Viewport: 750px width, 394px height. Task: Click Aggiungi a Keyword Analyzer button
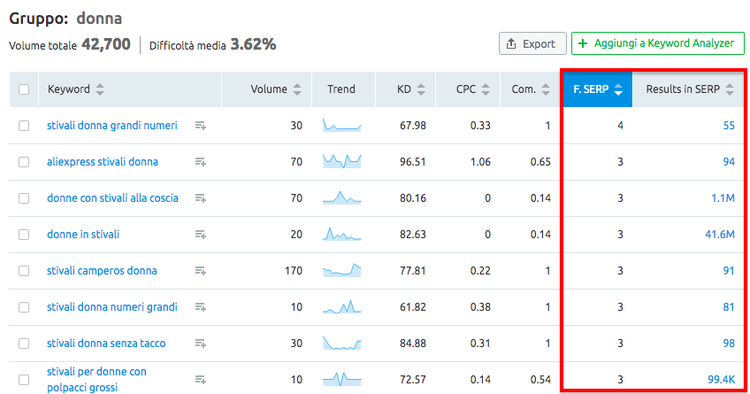point(658,44)
